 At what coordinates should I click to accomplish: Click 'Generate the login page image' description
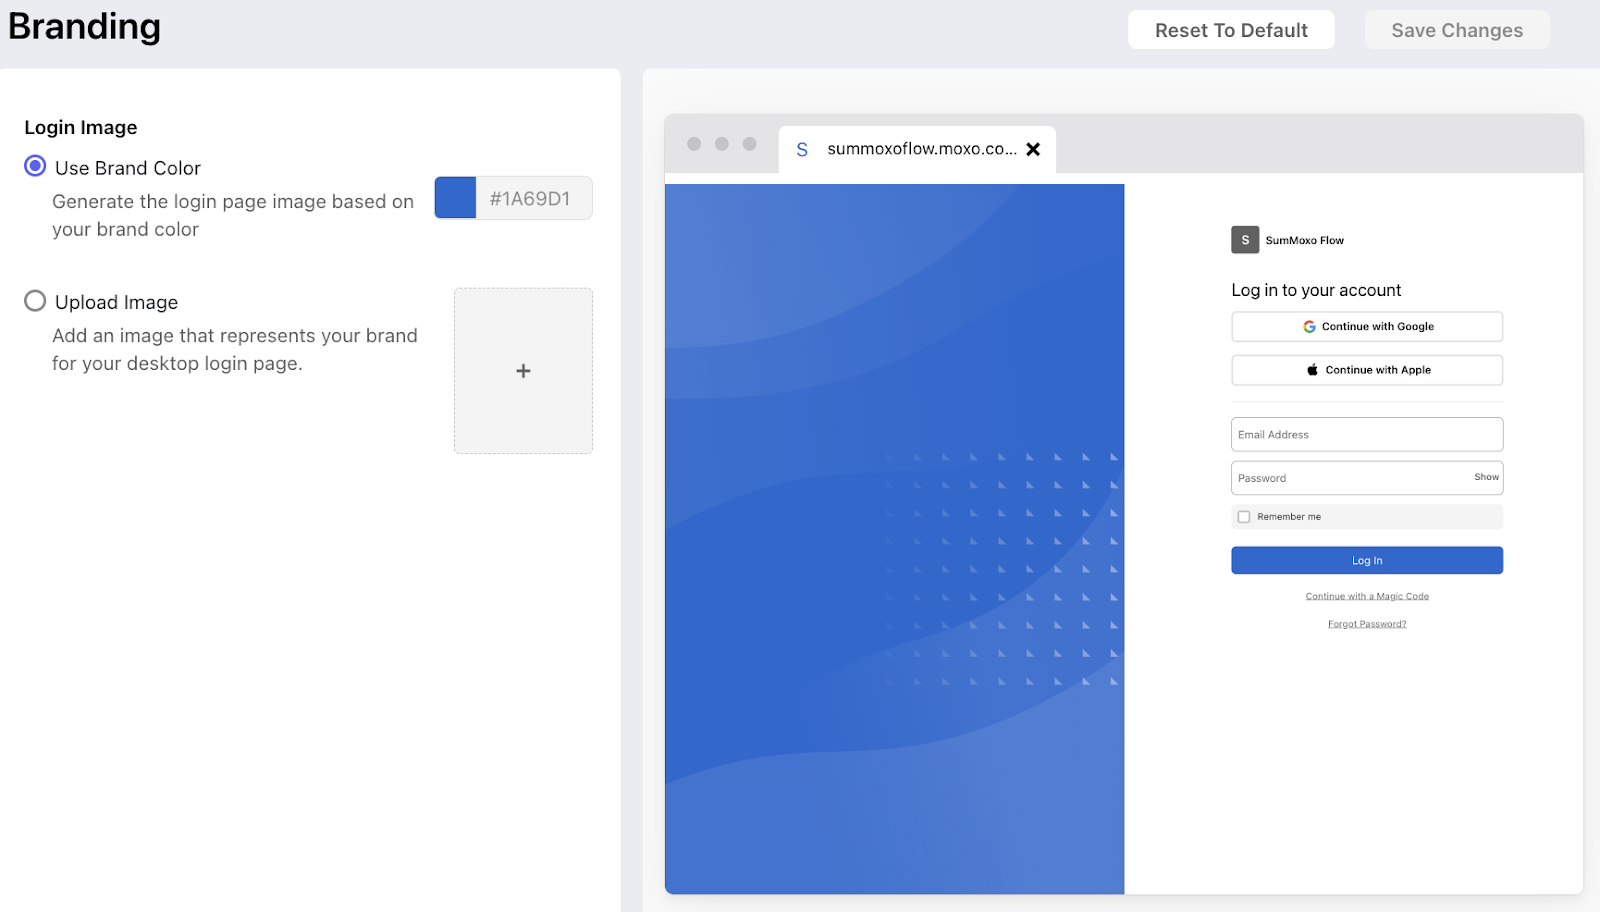233,215
